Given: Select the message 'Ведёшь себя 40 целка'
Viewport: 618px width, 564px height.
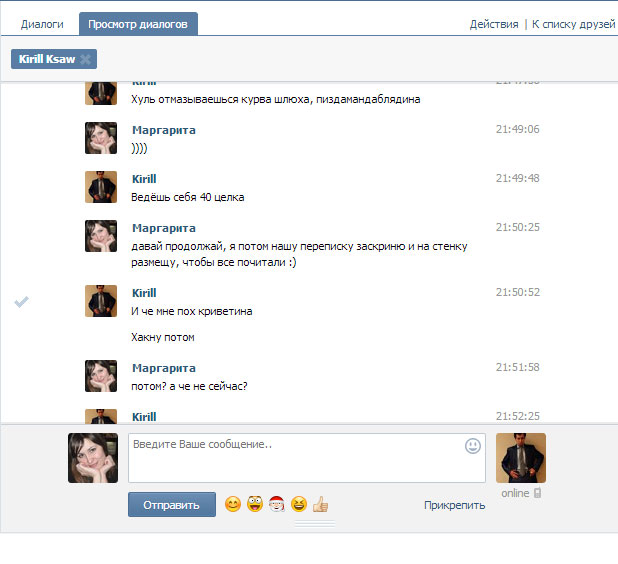Looking at the screenshot, I should click(x=188, y=197).
